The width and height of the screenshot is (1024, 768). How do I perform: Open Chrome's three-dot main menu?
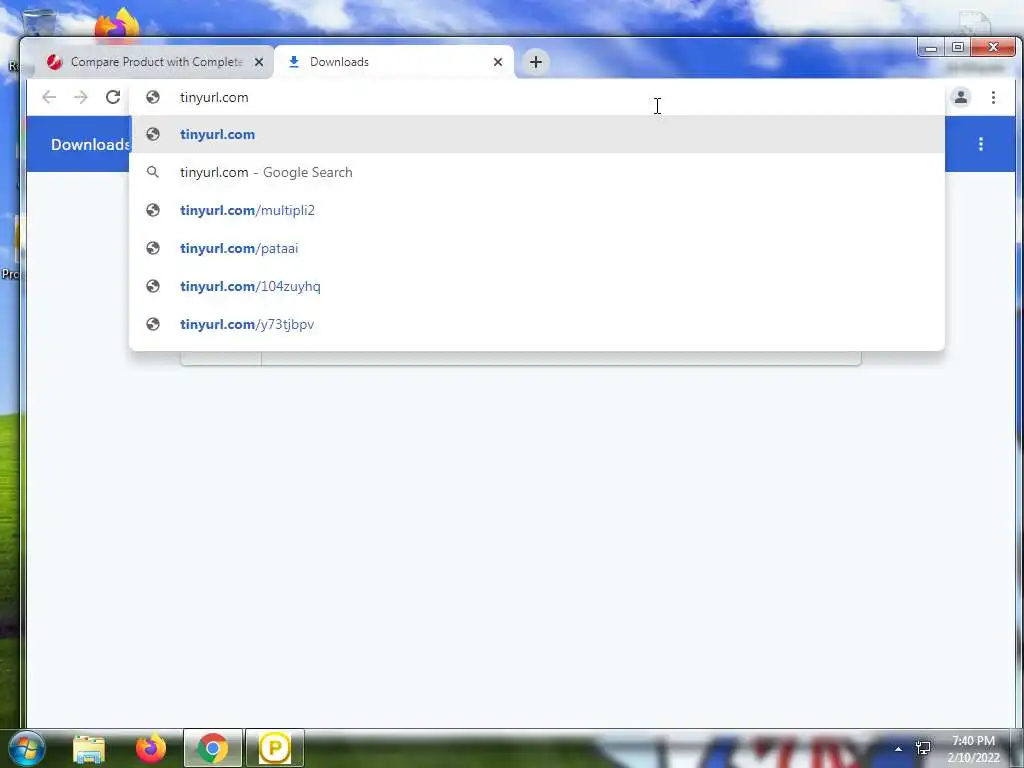[x=993, y=97]
